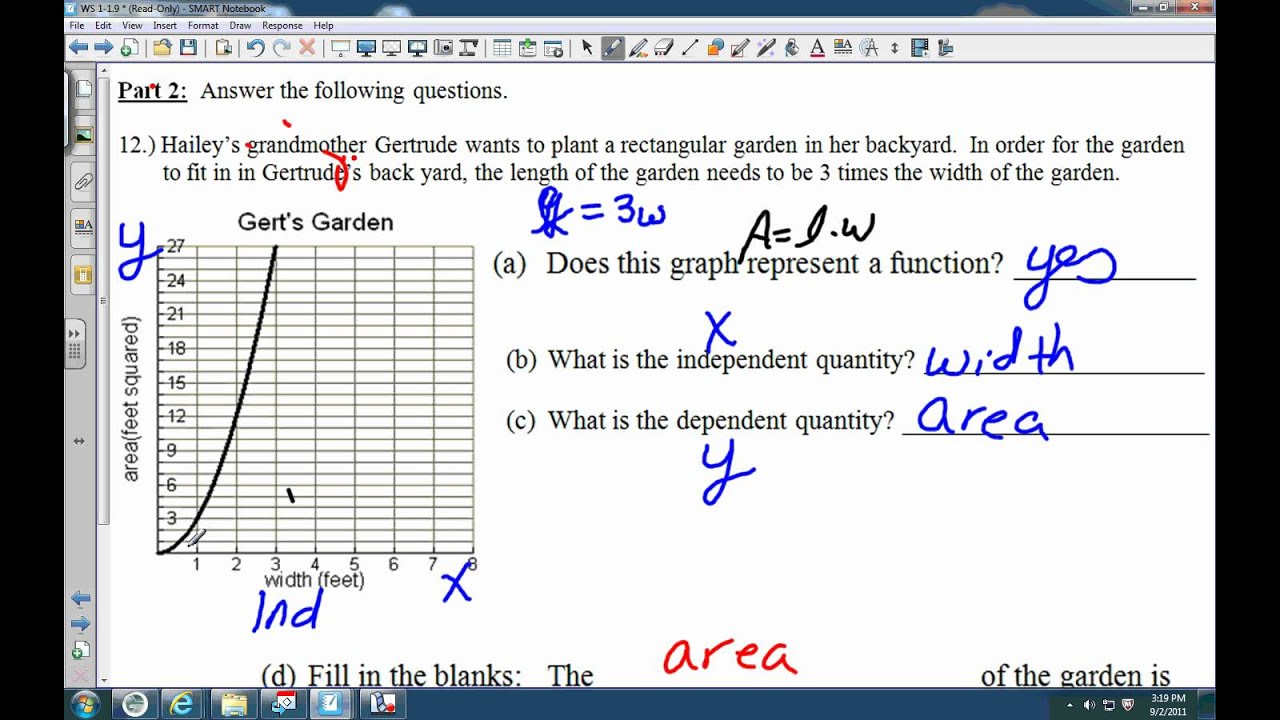Click the last top toolbar icon after filmstrip
This screenshot has height=720, width=1280.
(x=945, y=47)
